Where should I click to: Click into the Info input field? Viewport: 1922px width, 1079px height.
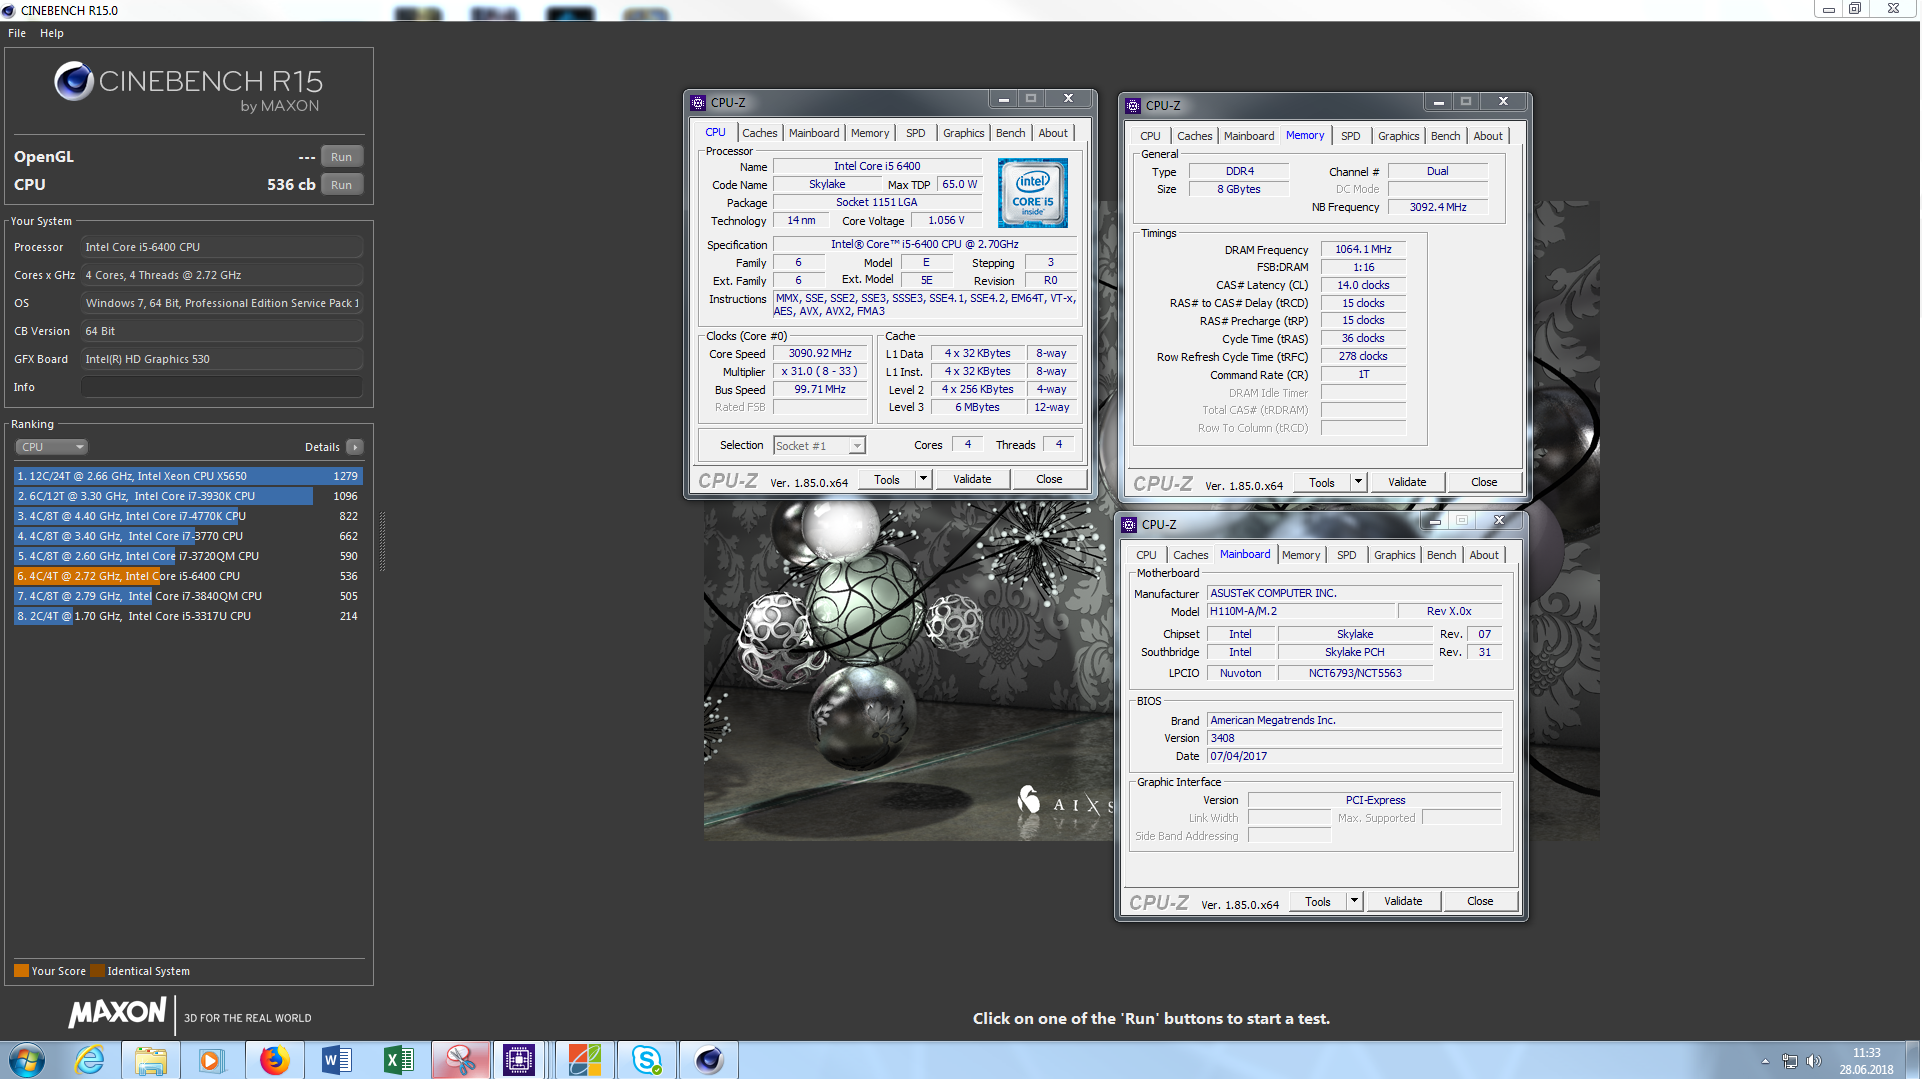pos(222,387)
